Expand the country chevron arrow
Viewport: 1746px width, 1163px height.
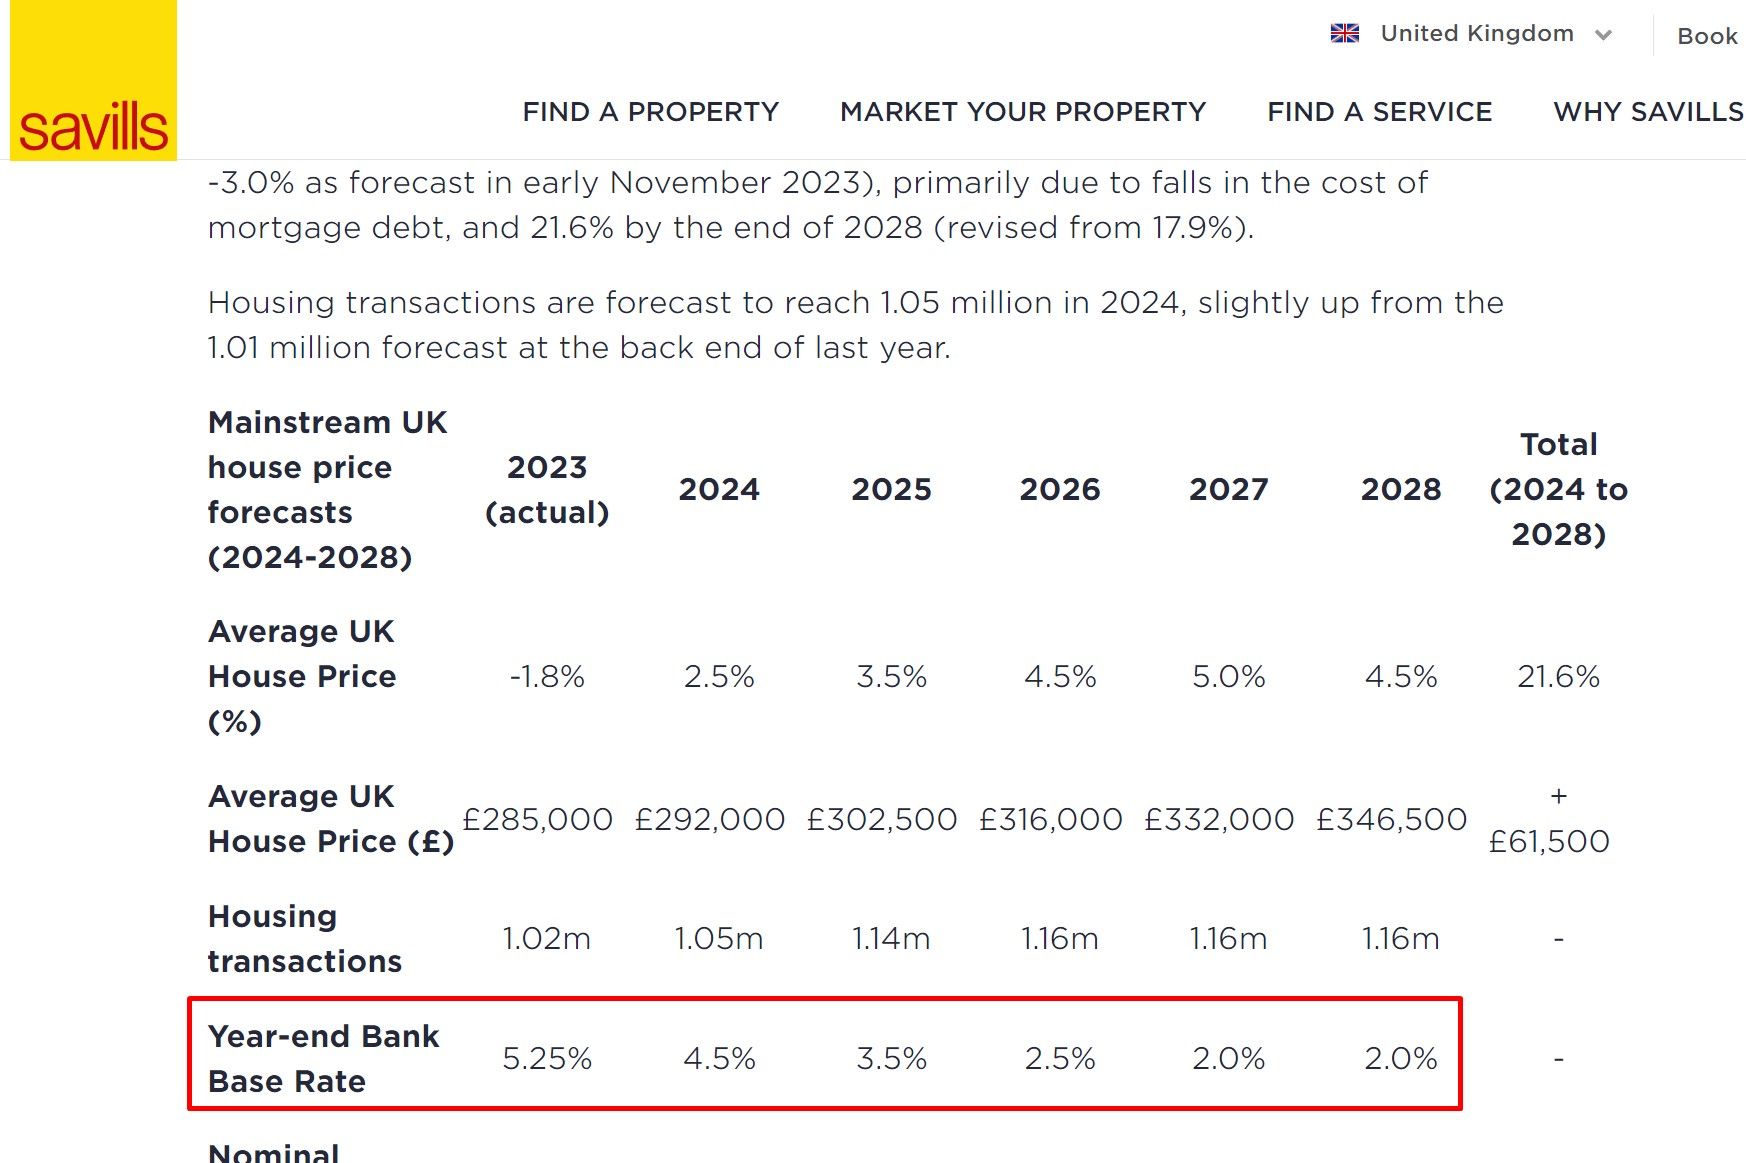tap(1604, 35)
